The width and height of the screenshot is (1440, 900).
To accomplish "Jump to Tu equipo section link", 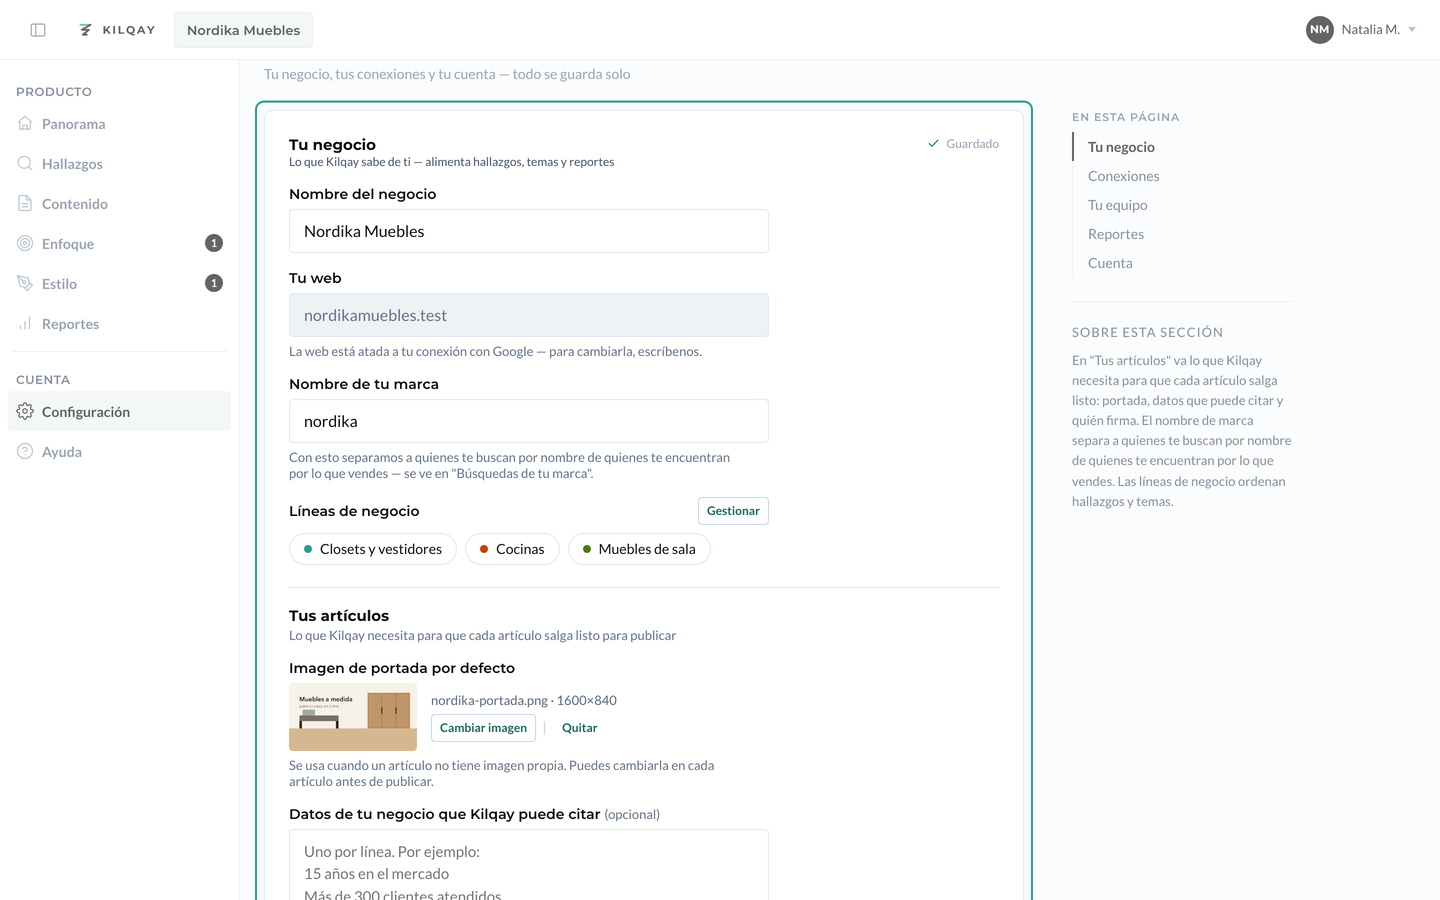I will click(x=1118, y=205).
